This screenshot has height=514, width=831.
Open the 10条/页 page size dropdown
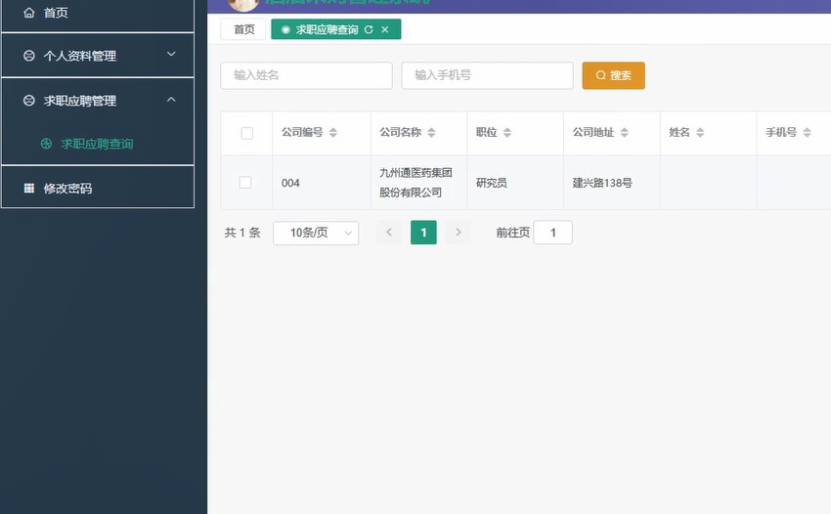click(316, 233)
